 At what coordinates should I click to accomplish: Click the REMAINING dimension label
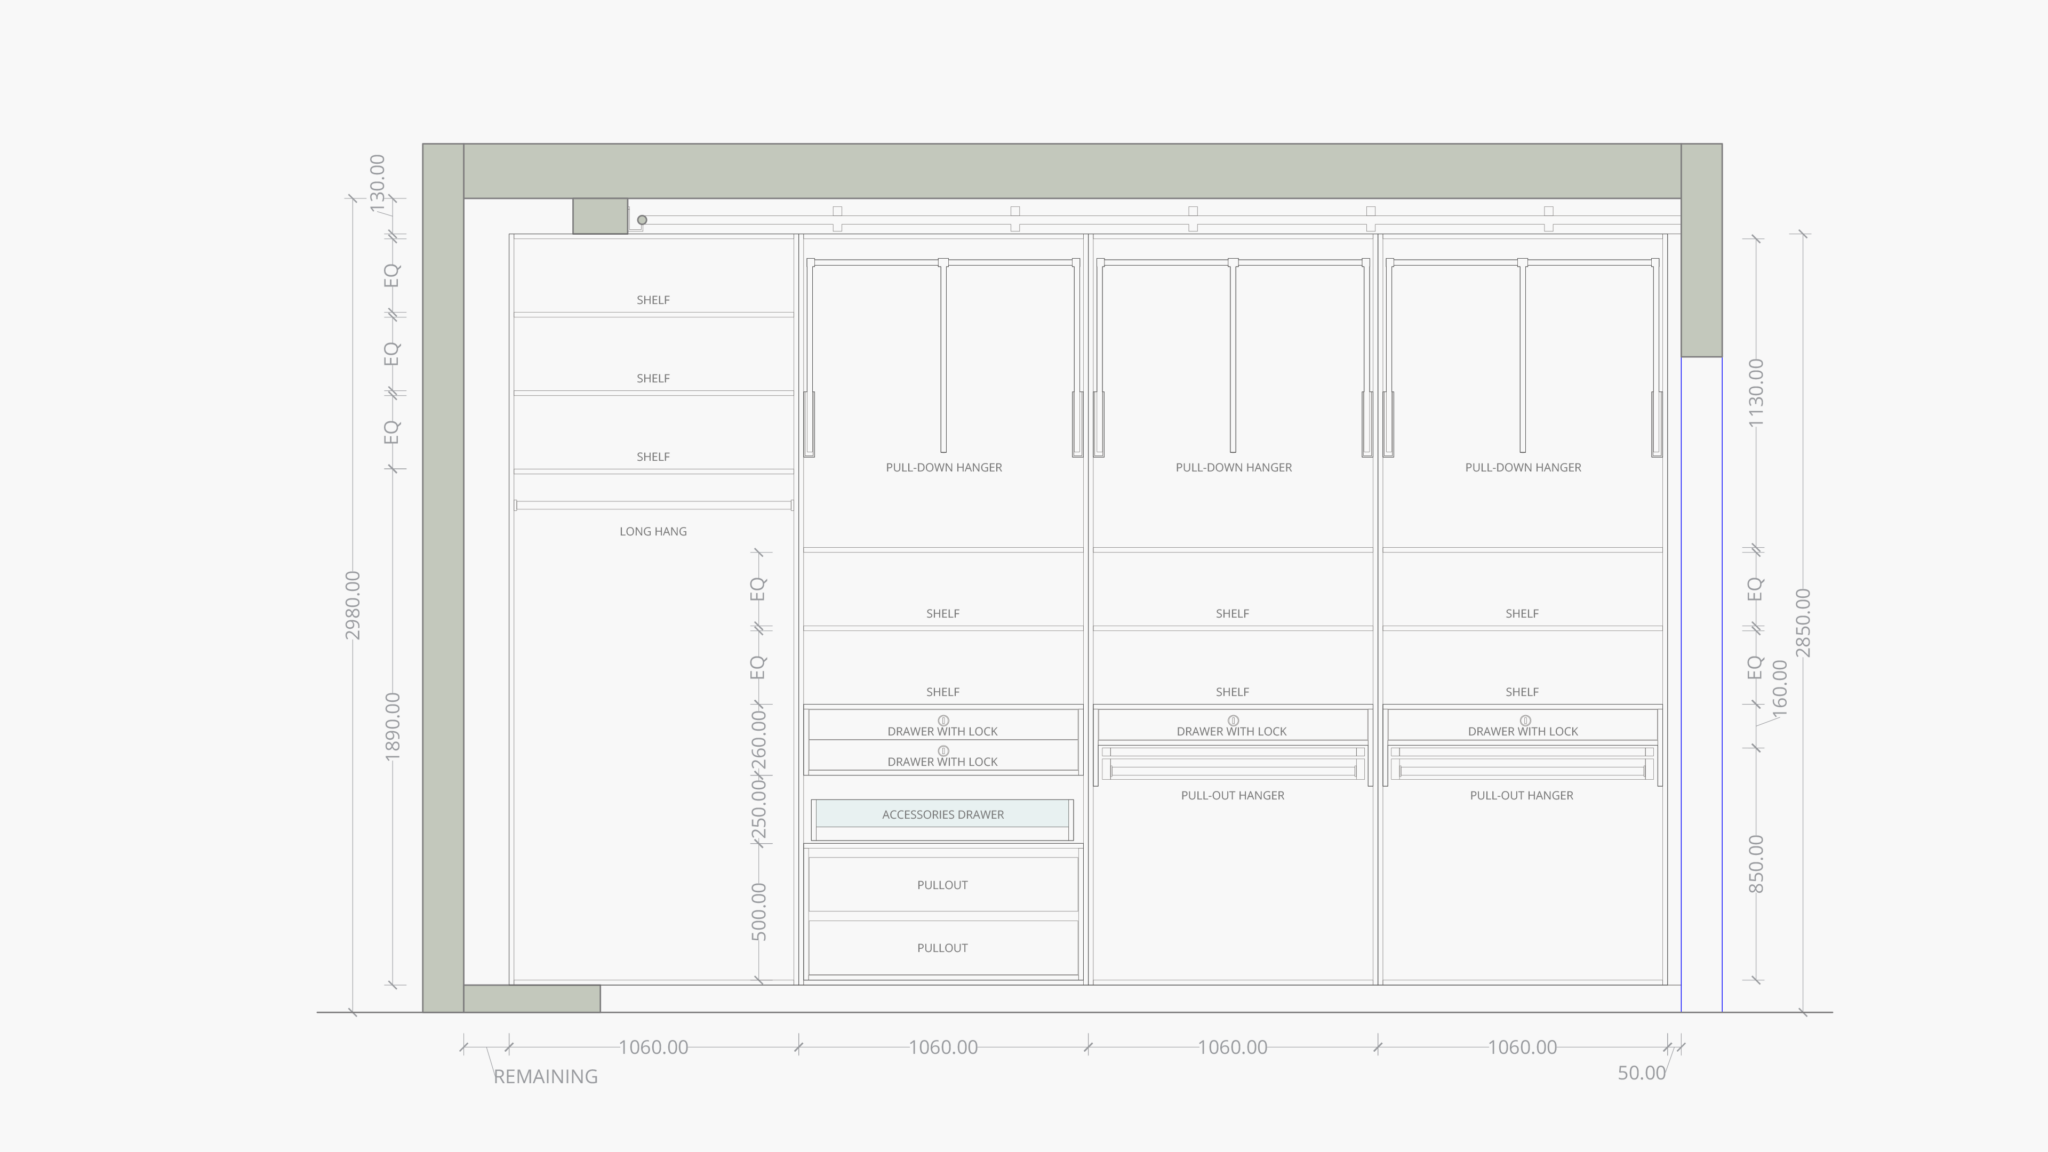coord(545,1077)
